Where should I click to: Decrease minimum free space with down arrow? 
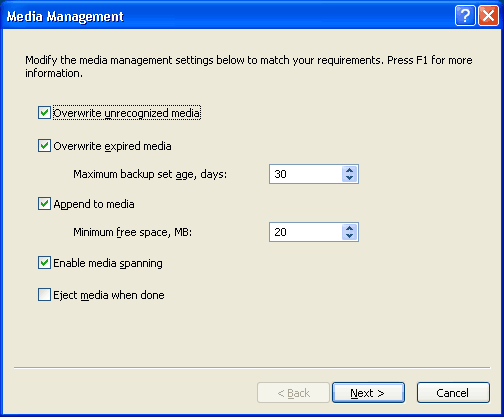tap(349, 236)
